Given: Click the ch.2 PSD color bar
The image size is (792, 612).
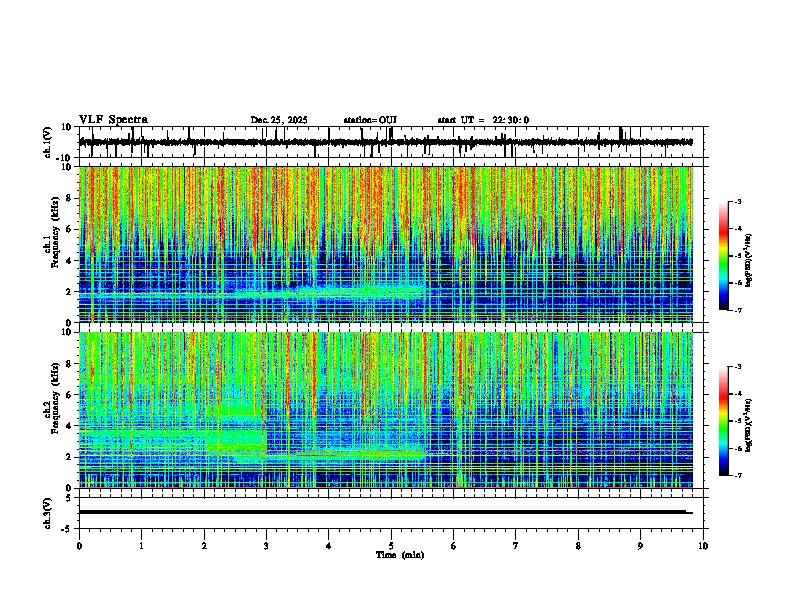Looking at the screenshot, I should [x=724, y=421].
